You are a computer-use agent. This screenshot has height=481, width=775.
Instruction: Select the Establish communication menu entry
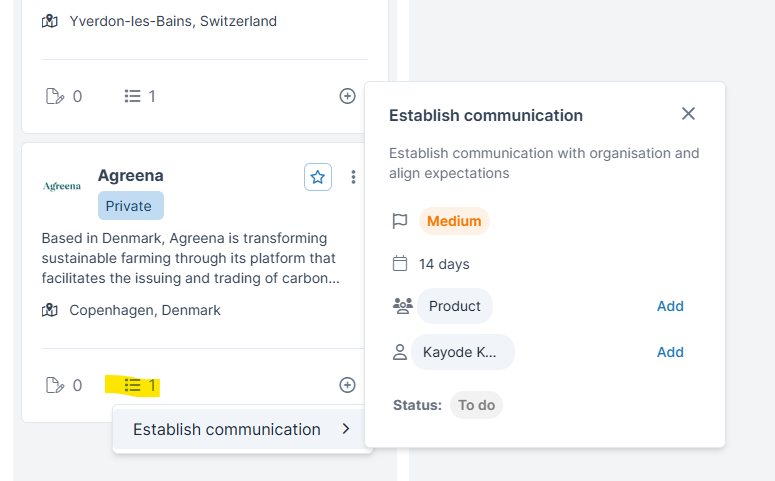(226, 429)
